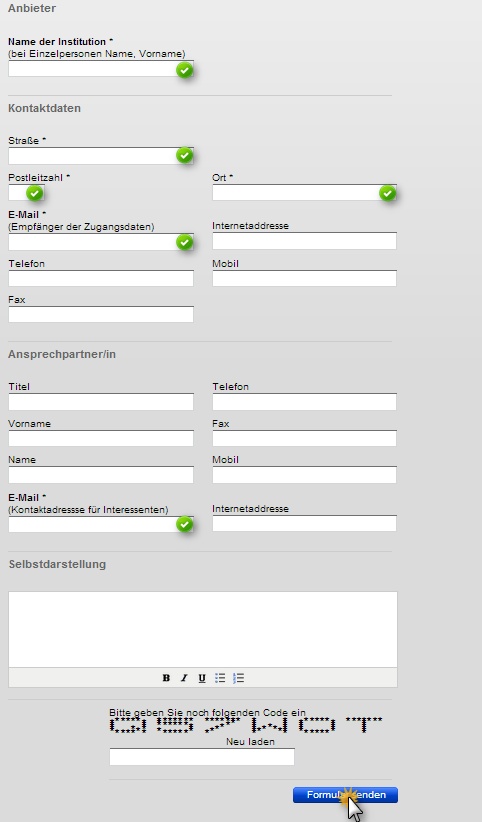Viewport: 482px width, 822px height.
Task: Click green checkmark in the Ort field
Action: [388, 193]
